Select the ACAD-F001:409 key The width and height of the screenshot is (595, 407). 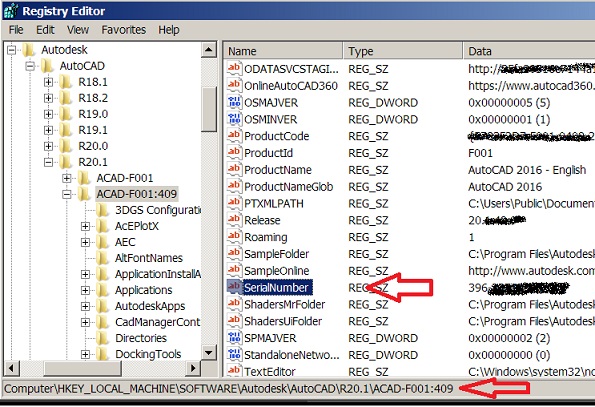[136, 194]
